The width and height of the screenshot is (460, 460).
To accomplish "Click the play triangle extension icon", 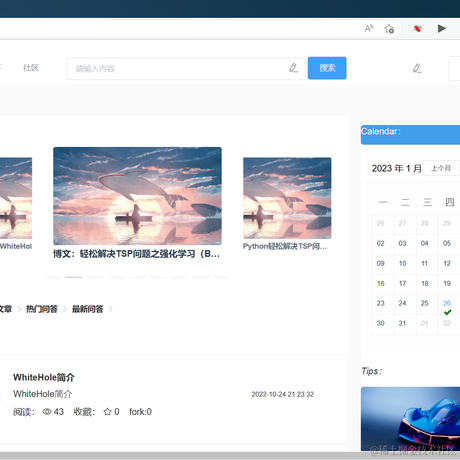I will 442,29.
